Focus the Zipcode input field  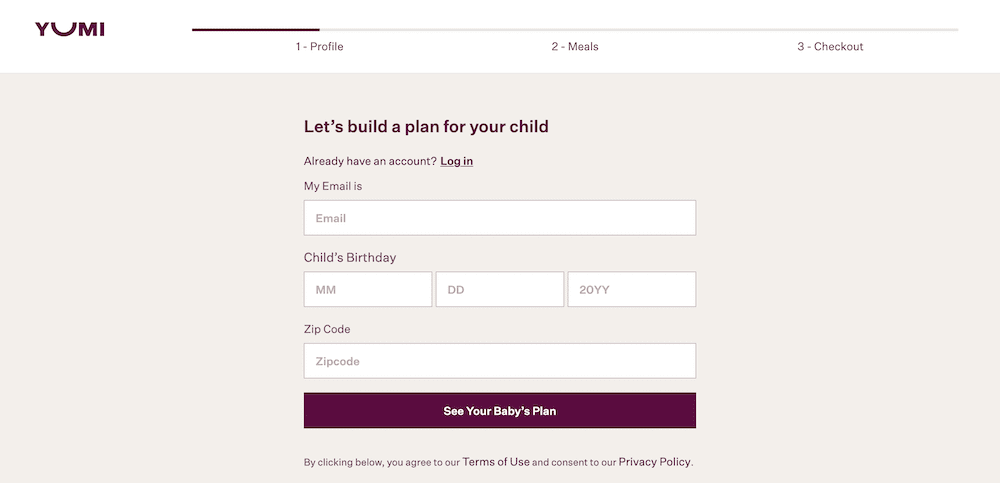(x=500, y=361)
